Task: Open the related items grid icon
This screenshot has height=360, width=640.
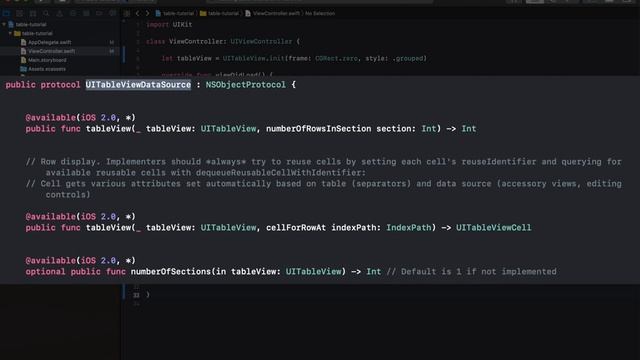Action: coord(127,13)
